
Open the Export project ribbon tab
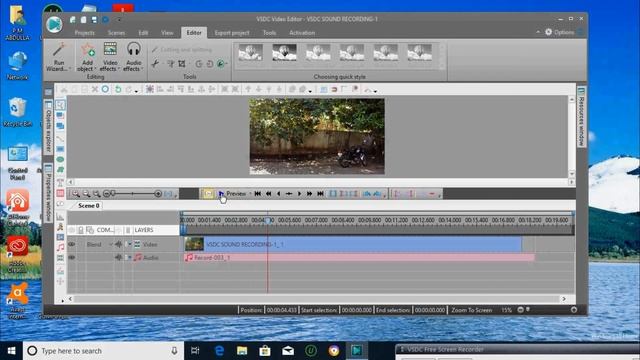(x=232, y=33)
